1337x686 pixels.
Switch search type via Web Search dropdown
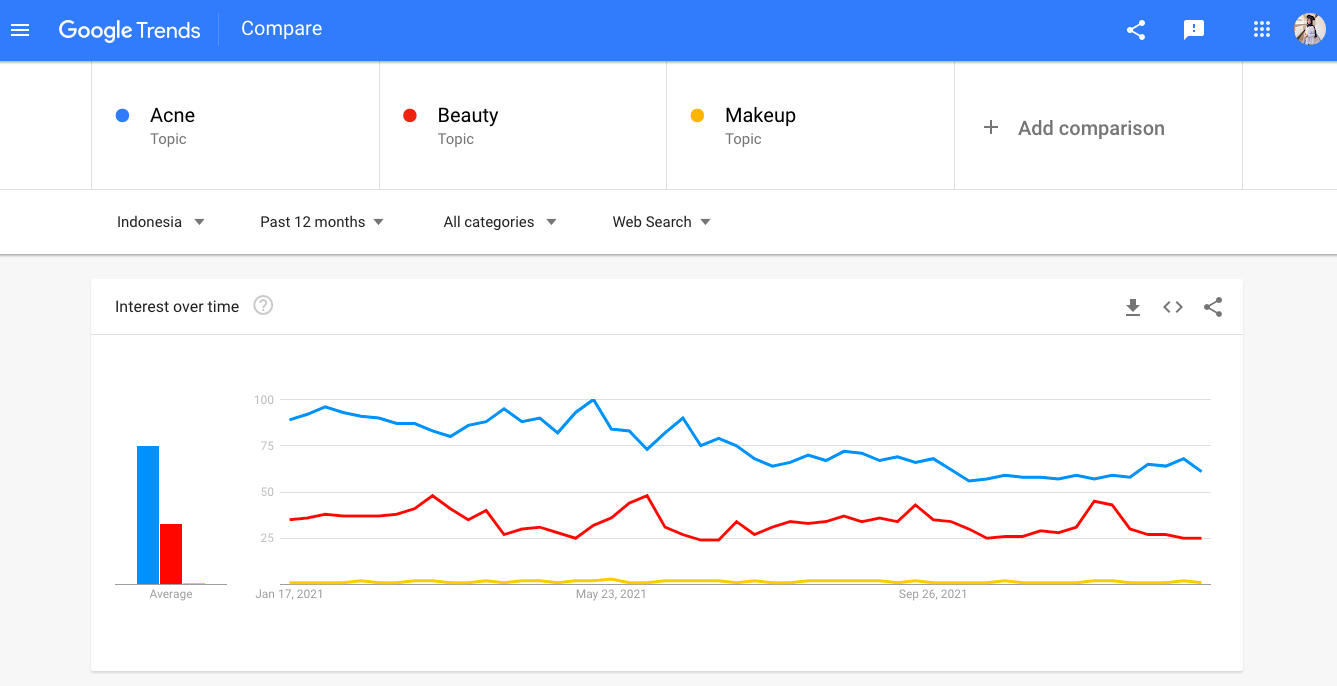(661, 221)
